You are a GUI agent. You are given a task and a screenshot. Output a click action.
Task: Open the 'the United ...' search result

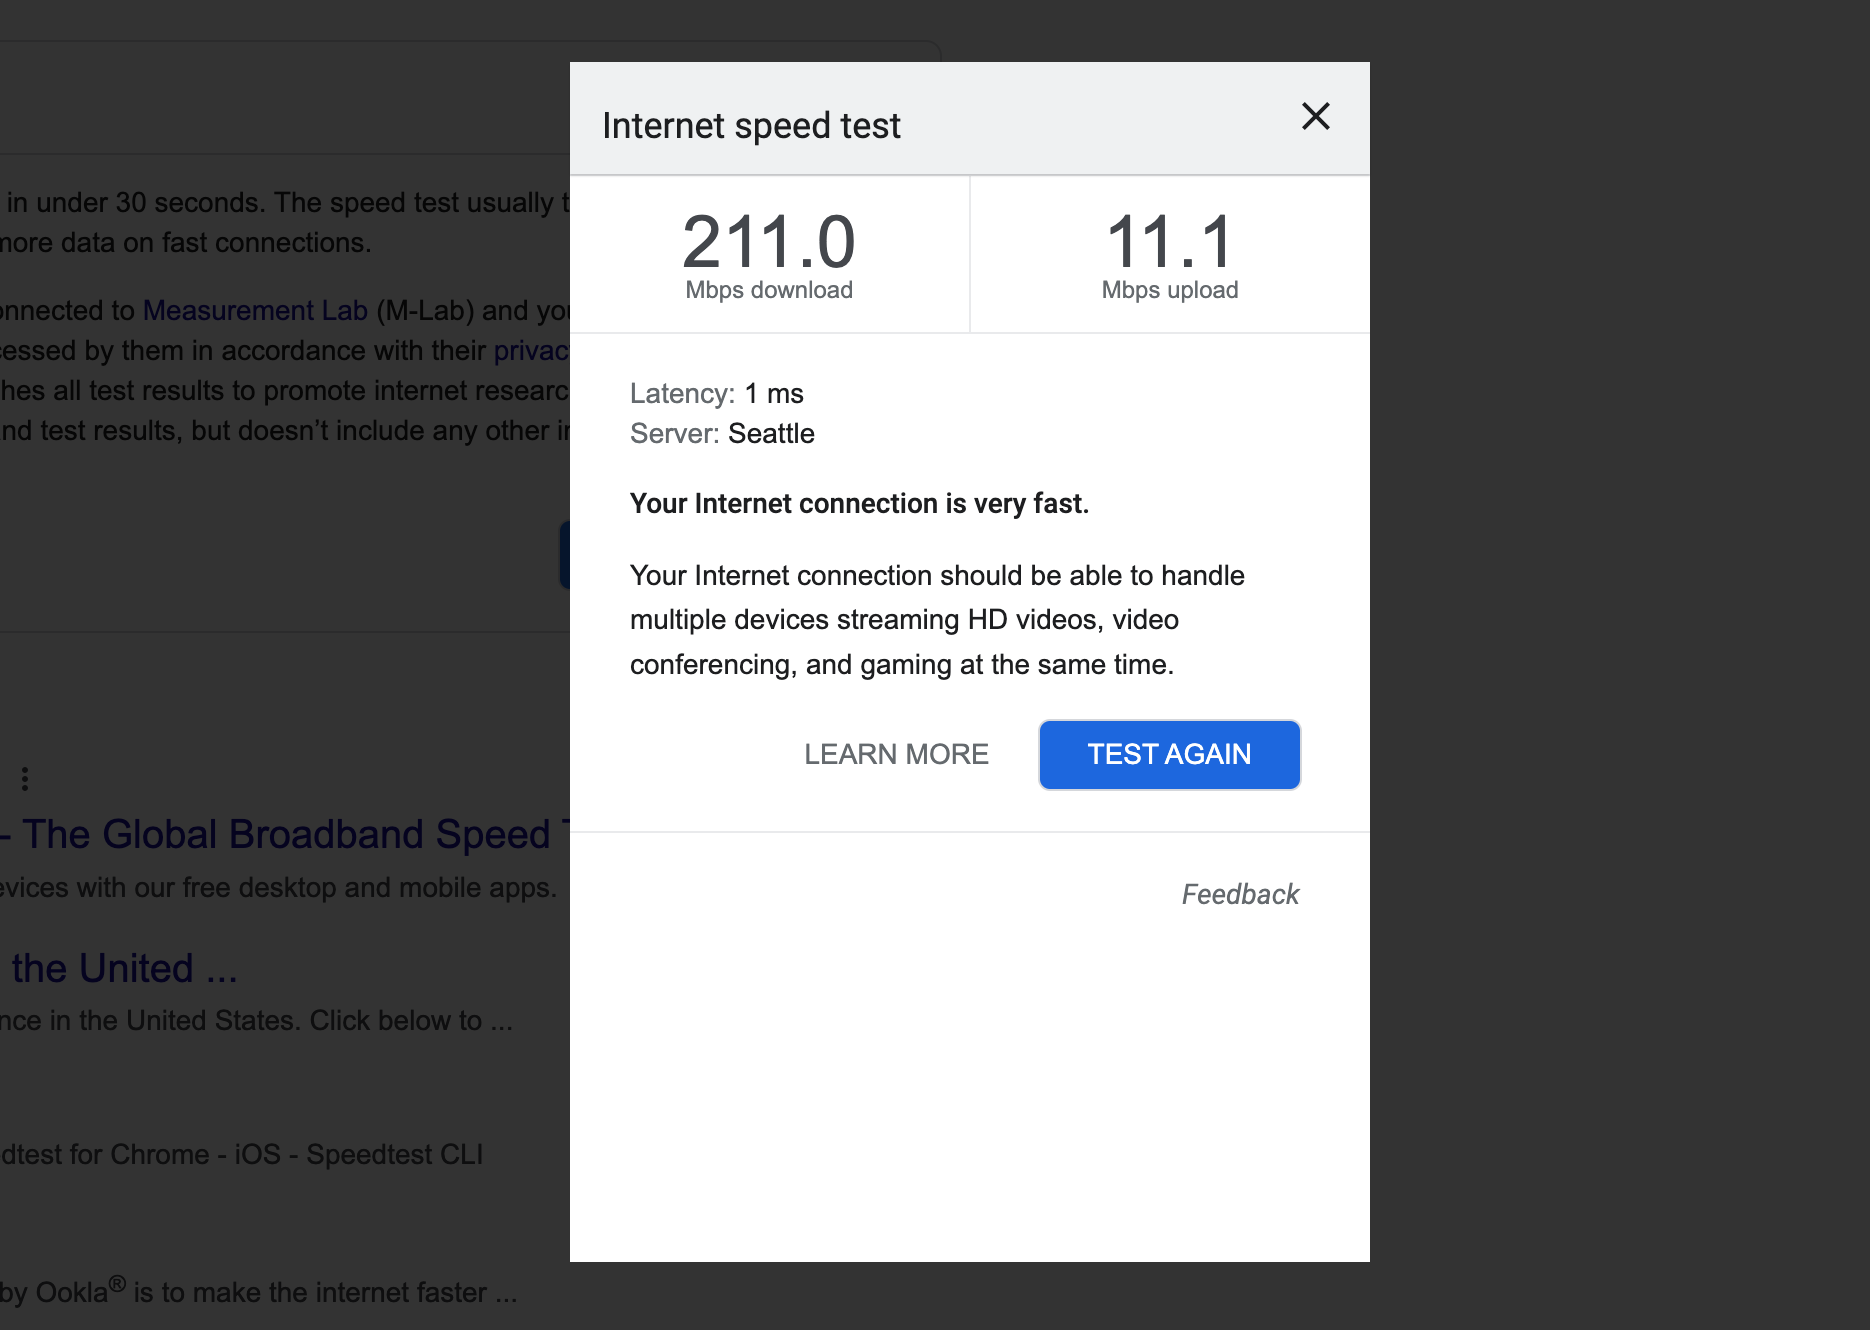120,967
